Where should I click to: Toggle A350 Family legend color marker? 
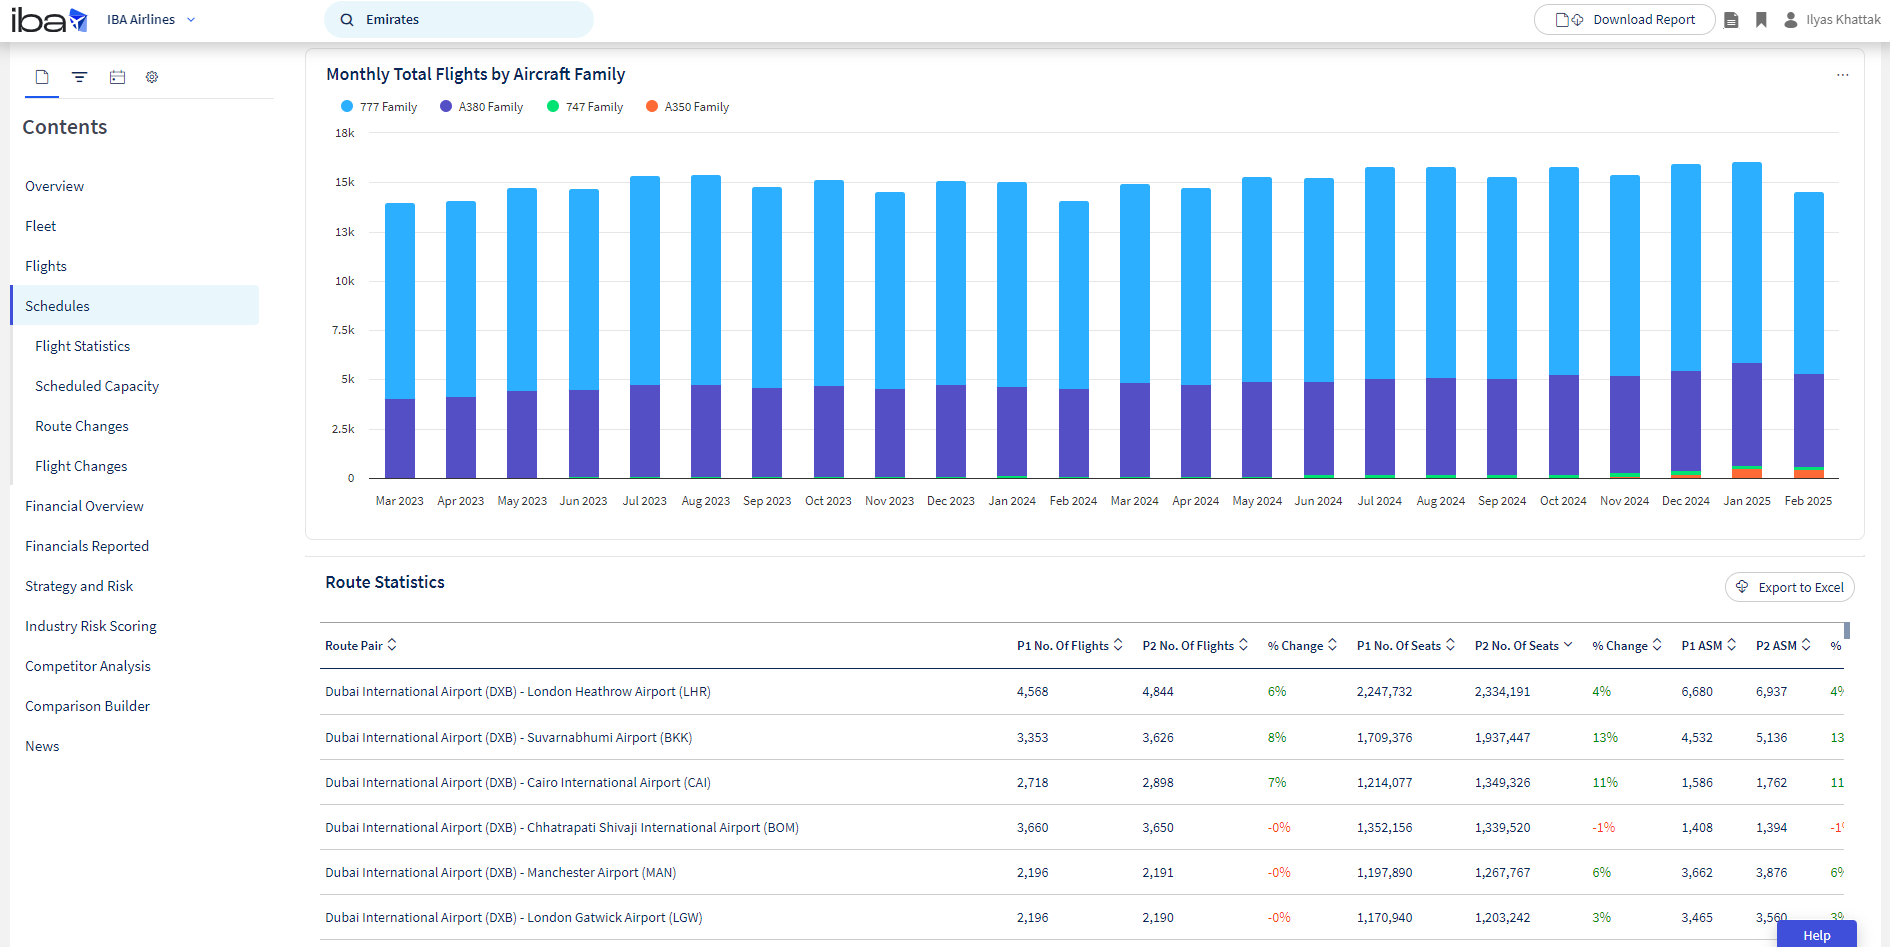[652, 106]
